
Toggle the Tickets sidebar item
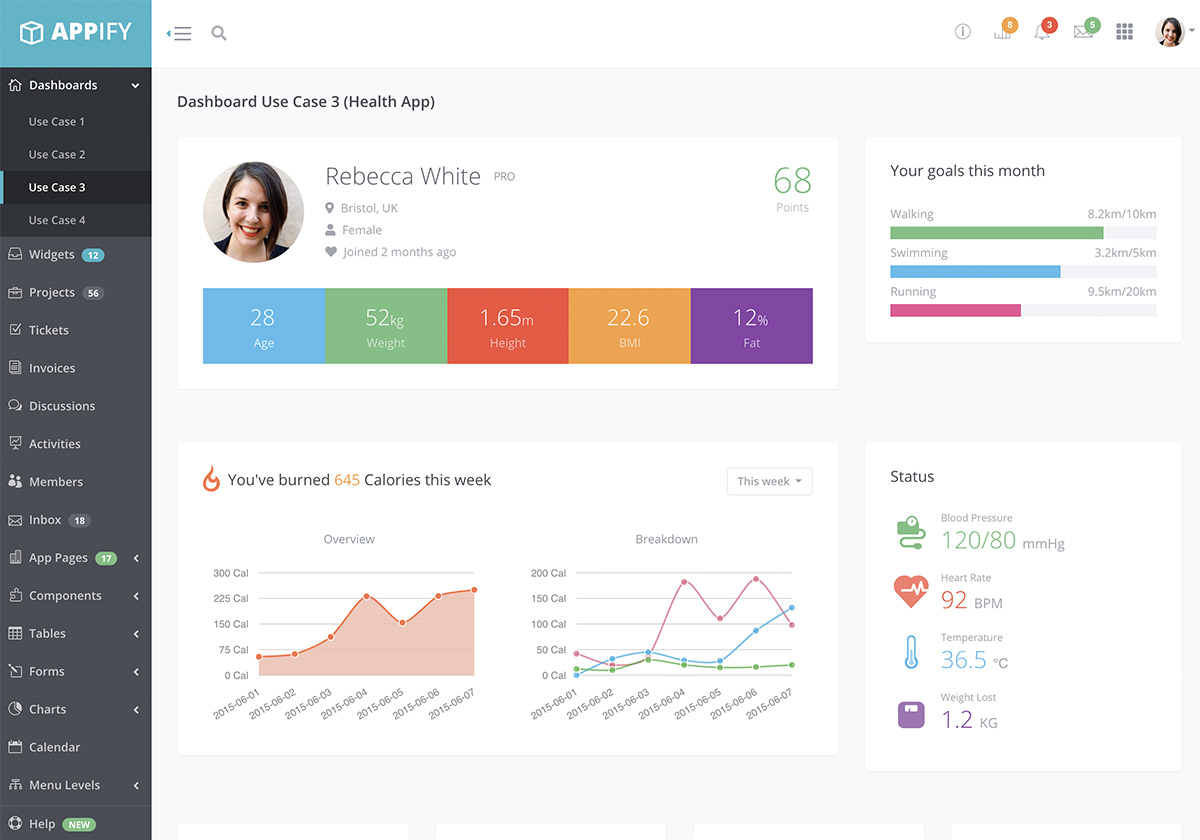[x=49, y=329]
